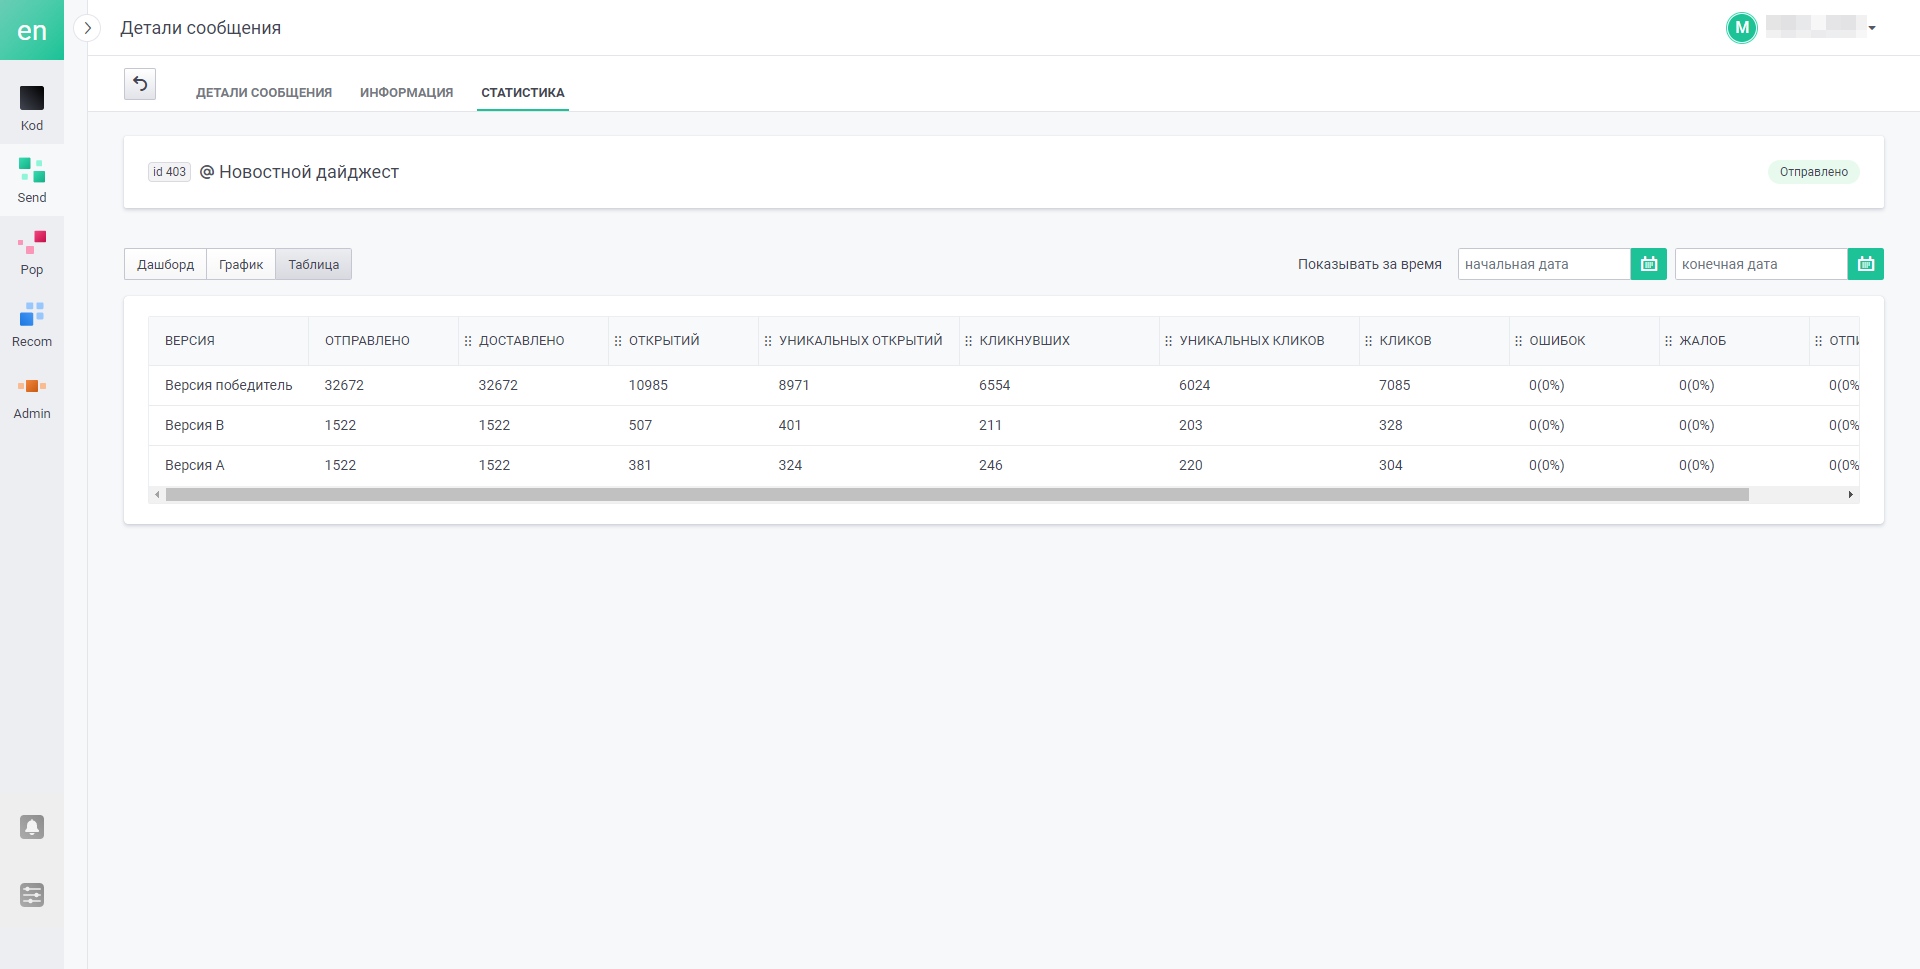The height and width of the screenshot is (969, 1920).
Task: Grab the Доставлено column drag handle
Action: (468, 341)
